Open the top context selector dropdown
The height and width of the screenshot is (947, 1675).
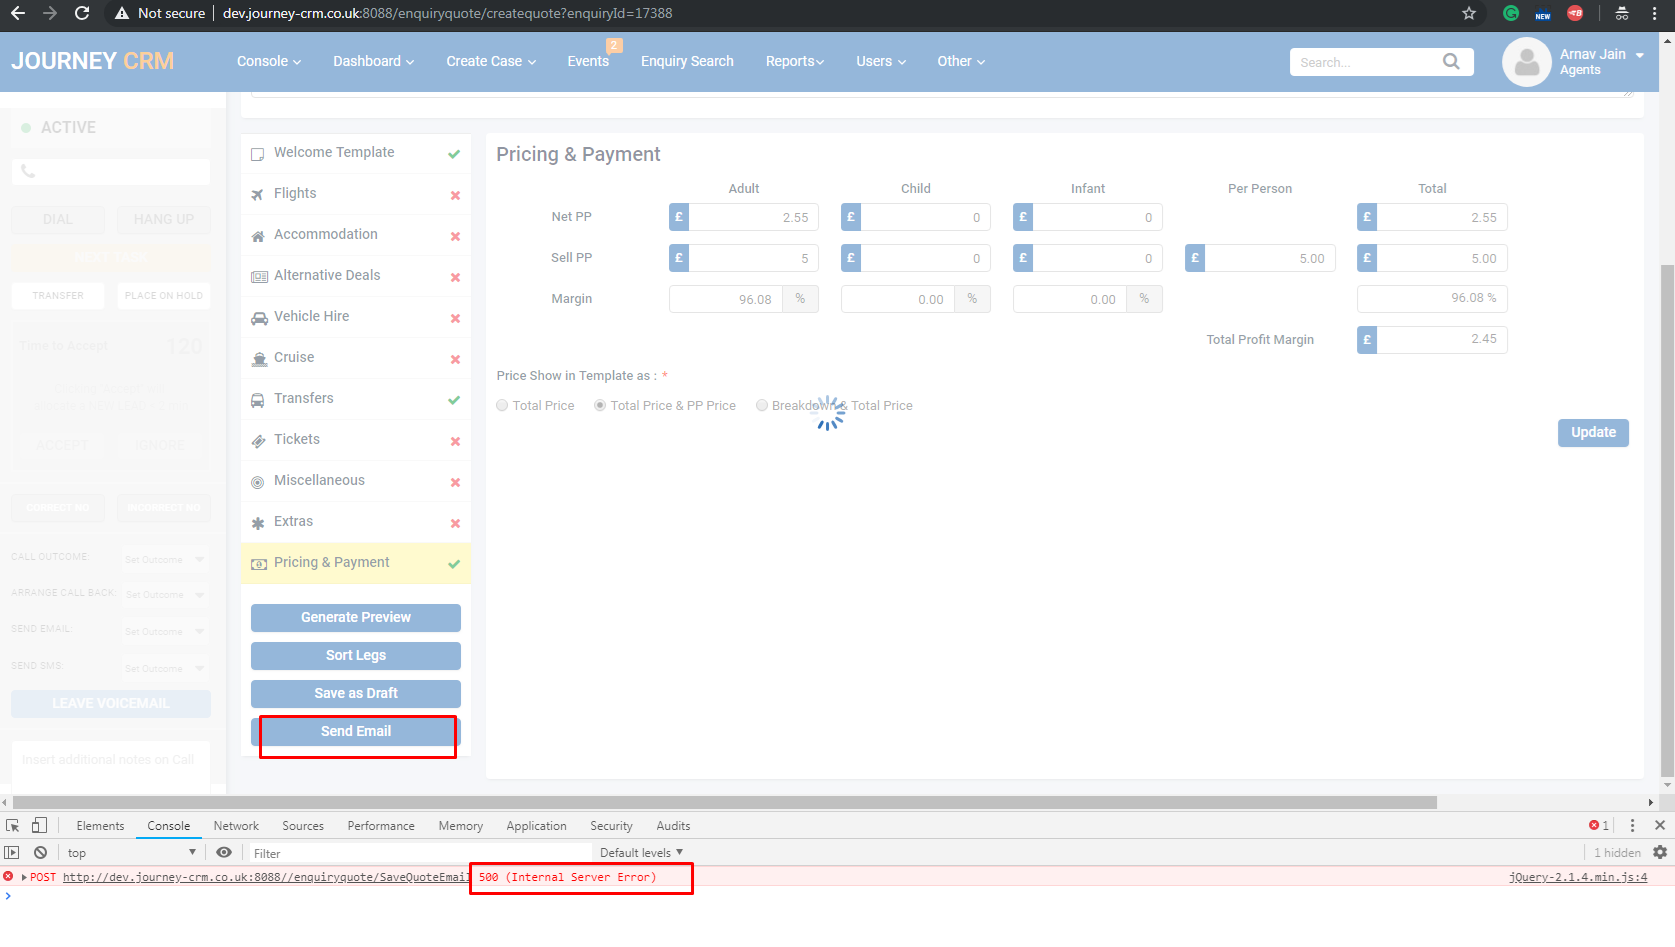click(131, 853)
